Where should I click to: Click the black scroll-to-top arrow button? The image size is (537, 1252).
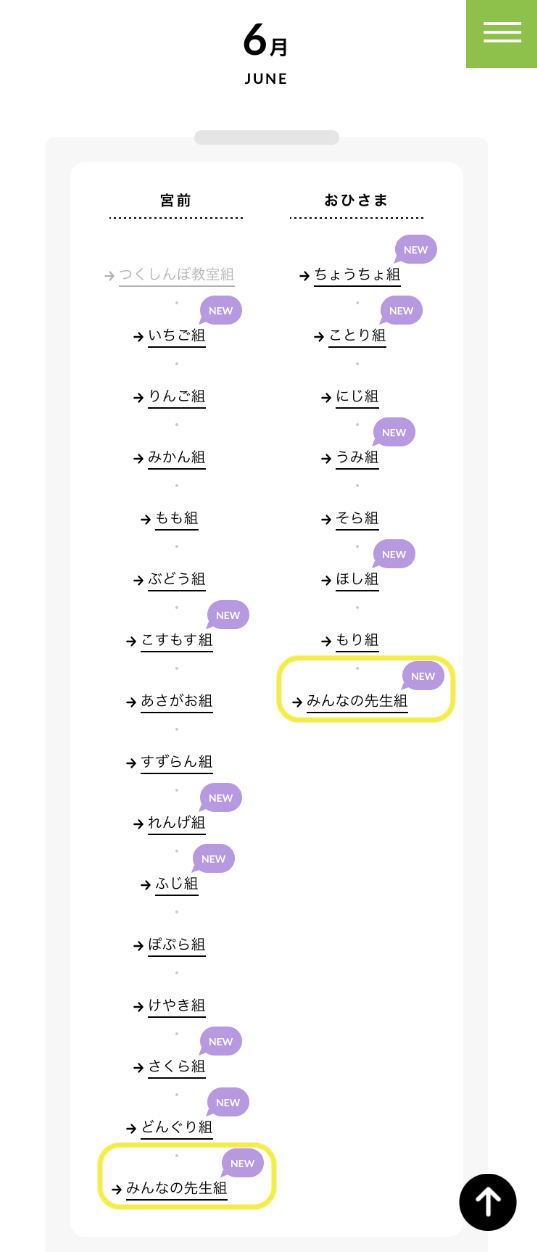click(488, 1202)
